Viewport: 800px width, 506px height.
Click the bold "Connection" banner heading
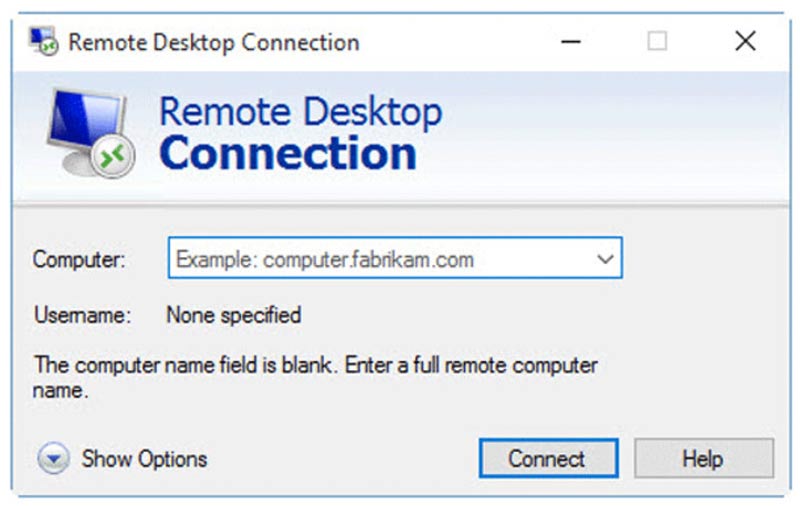(x=287, y=154)
